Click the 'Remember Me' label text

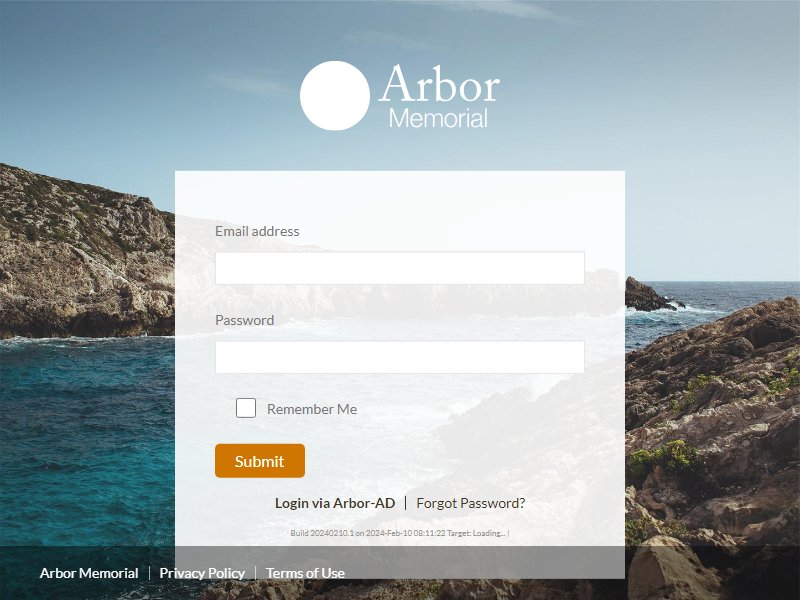(312, 409)
